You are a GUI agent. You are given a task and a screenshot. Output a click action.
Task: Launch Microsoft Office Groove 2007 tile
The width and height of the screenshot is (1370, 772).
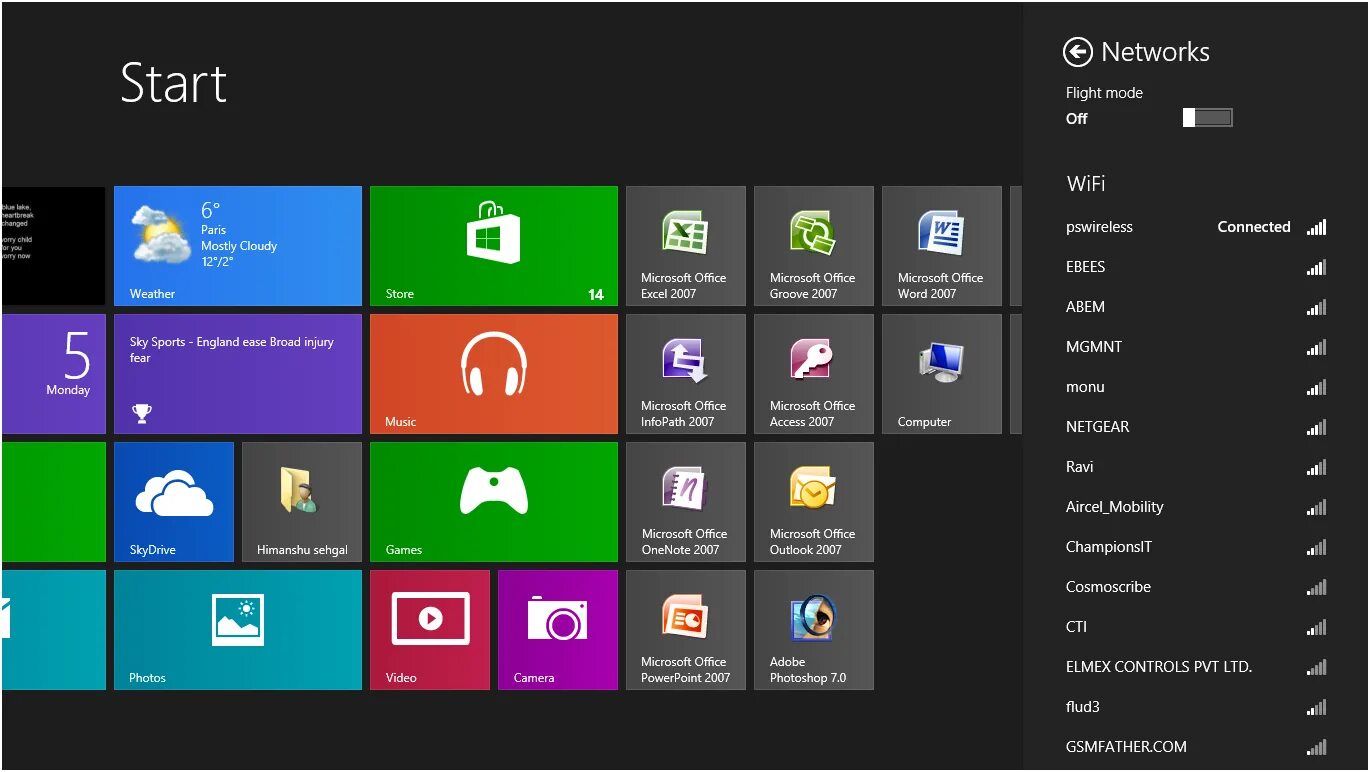pos(814,246)
